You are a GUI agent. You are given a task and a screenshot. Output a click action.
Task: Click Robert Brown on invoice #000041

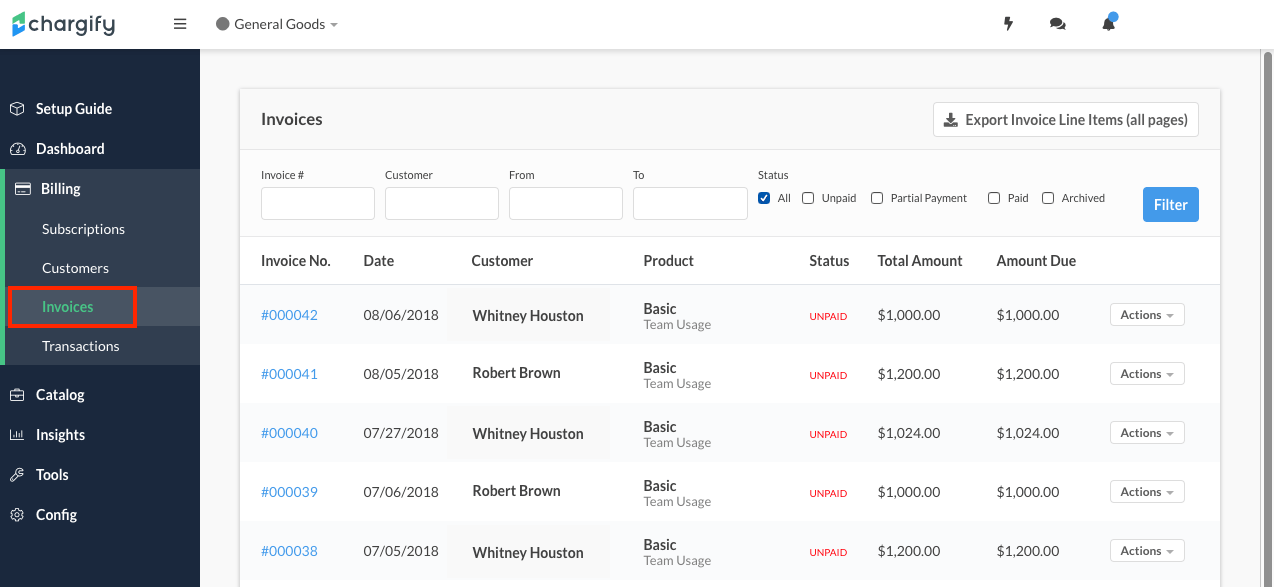[516, 373]
